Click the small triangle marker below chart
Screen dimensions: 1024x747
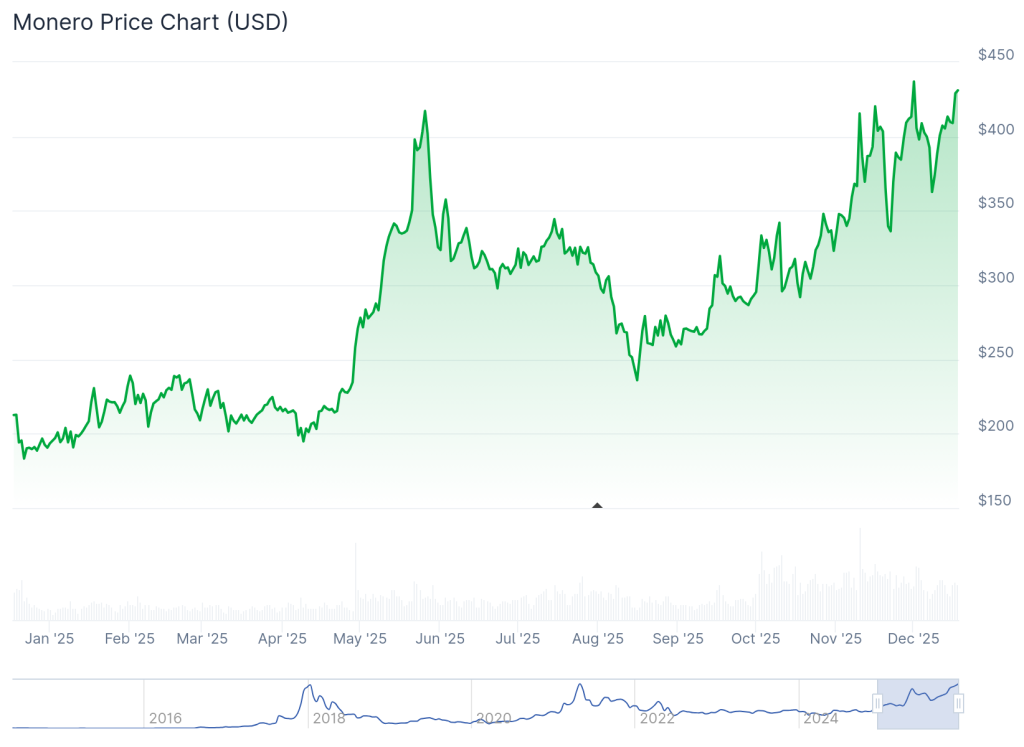point(597,506)
